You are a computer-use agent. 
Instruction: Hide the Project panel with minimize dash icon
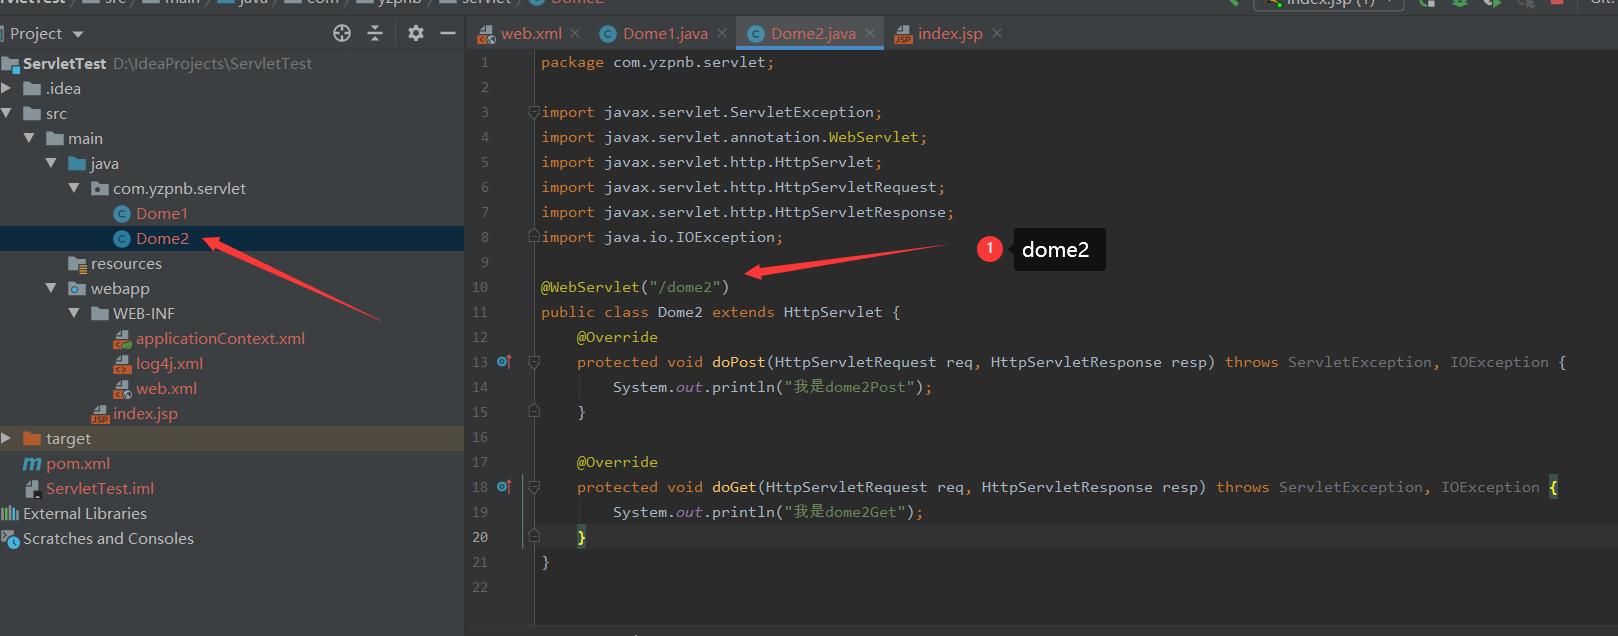(448, 33)
